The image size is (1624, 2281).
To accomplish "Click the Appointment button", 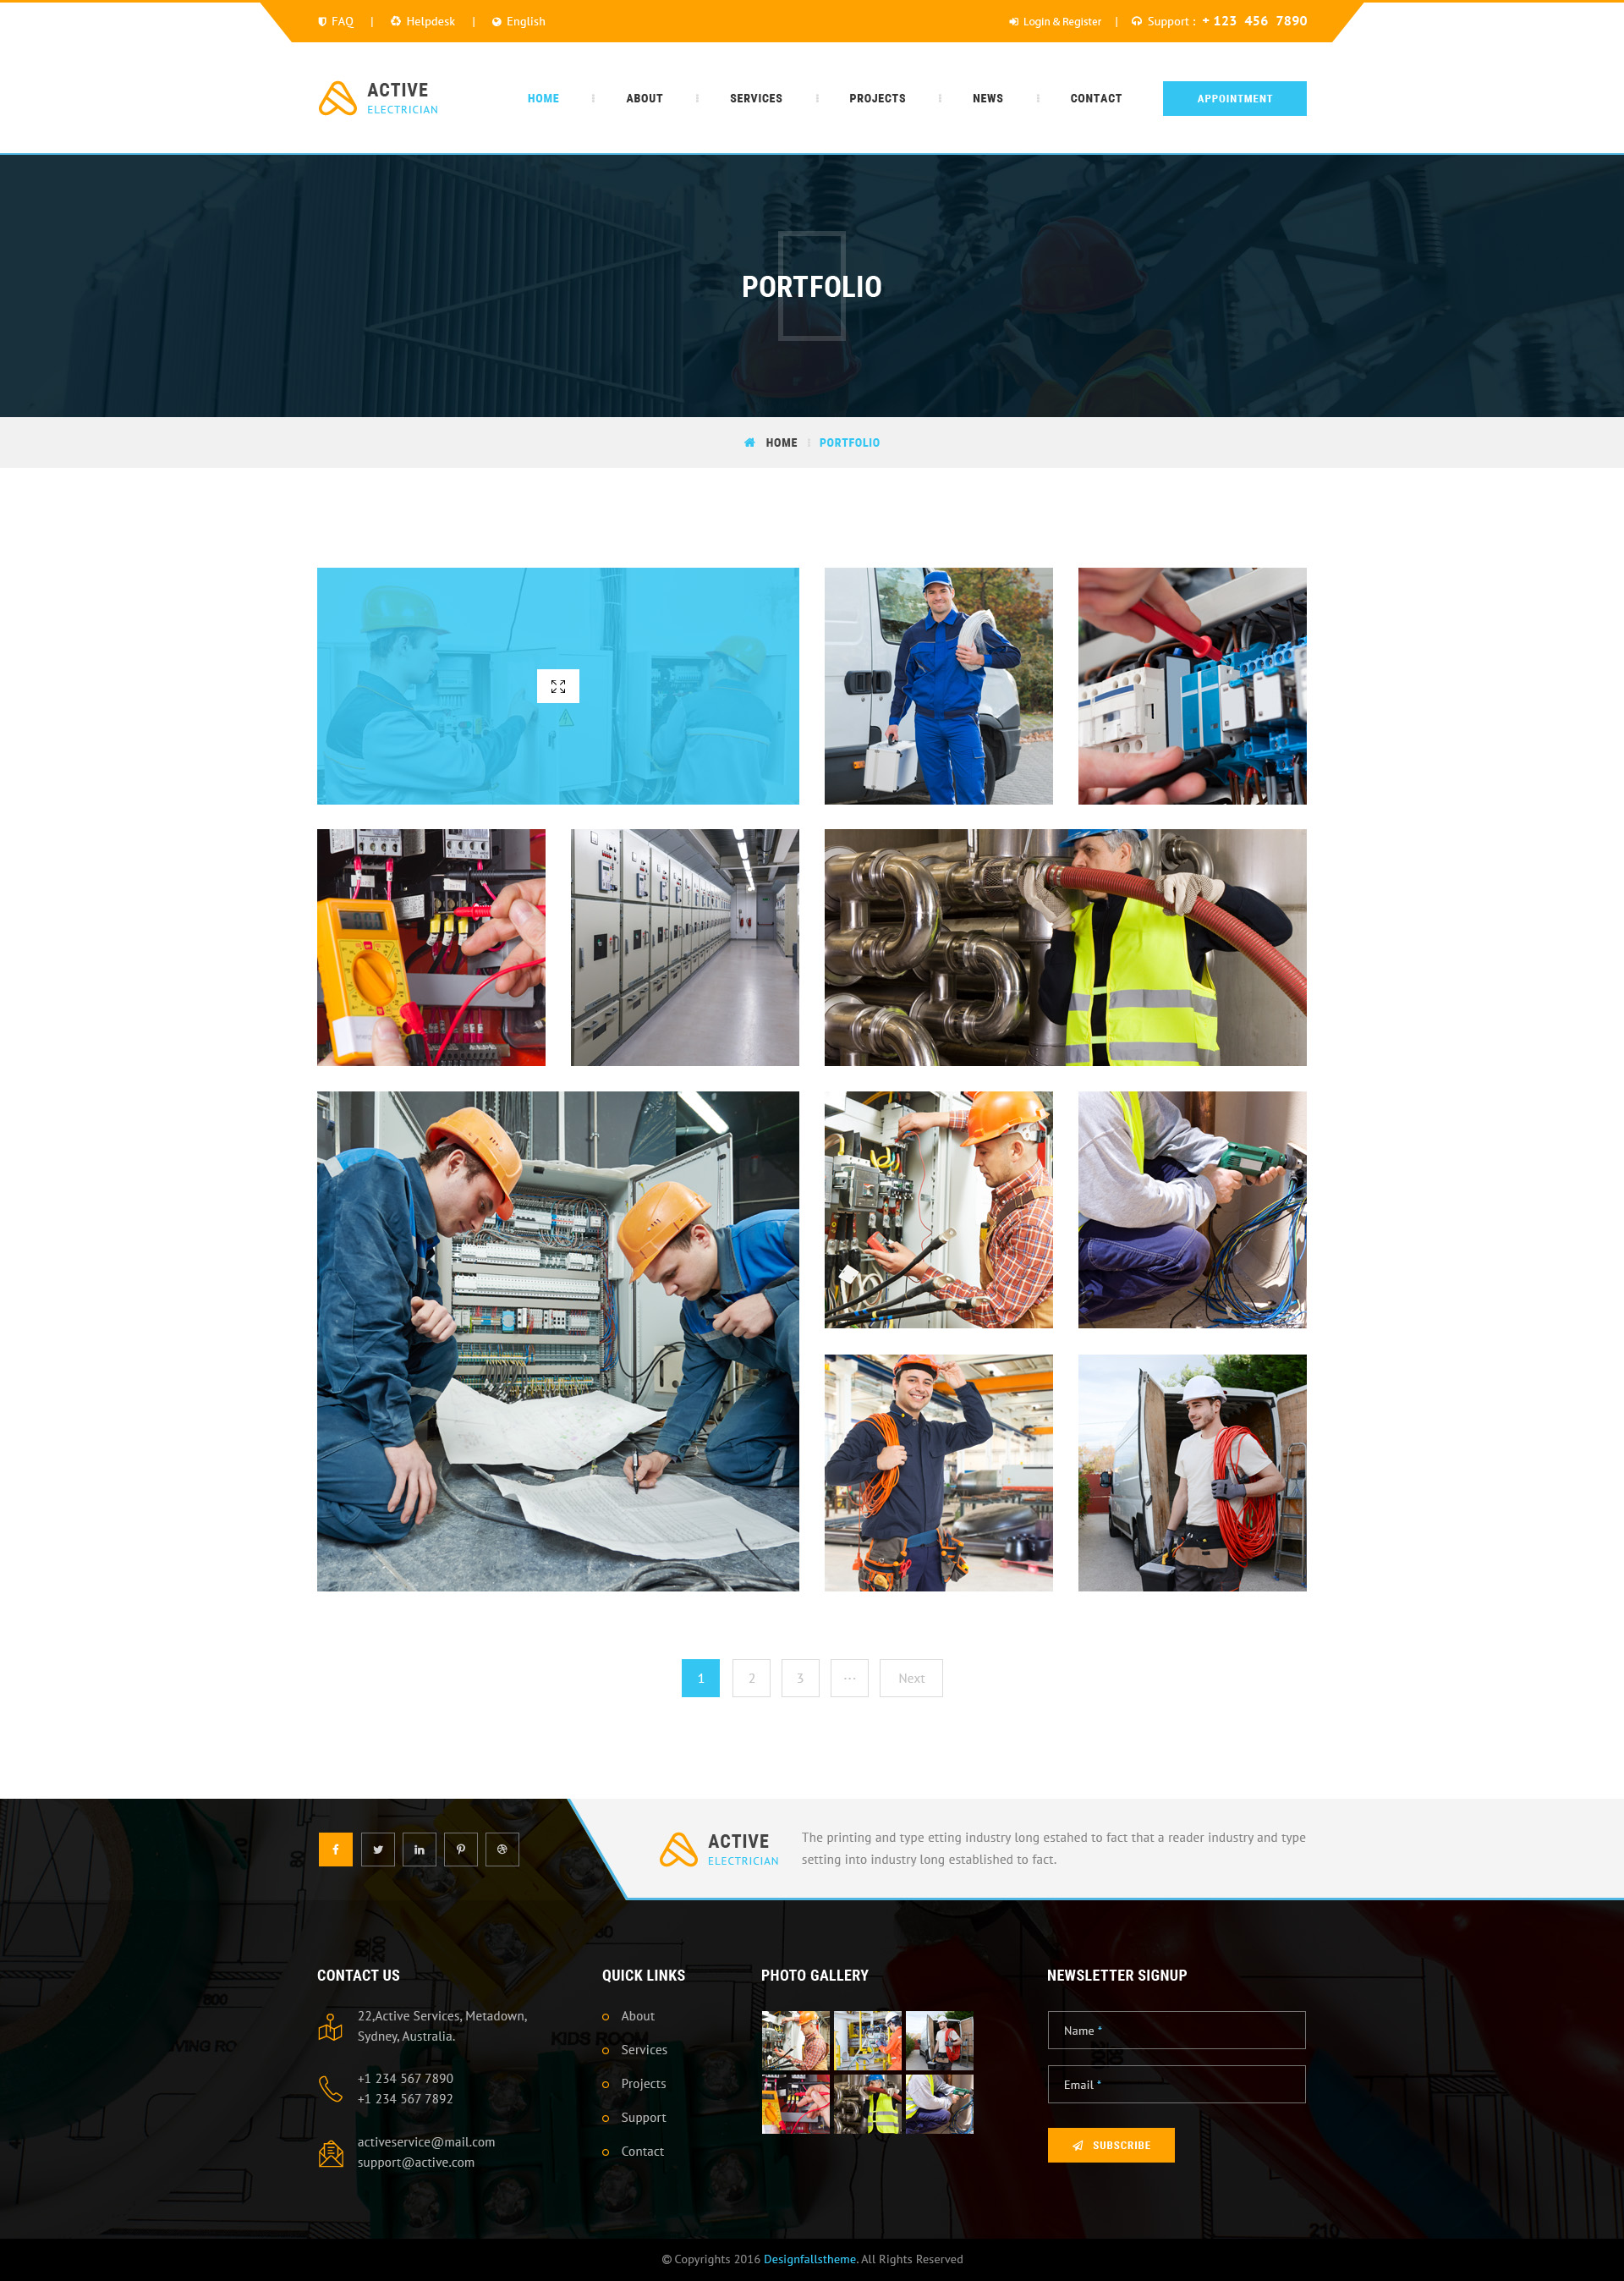I will click(x=1234, y=98).
